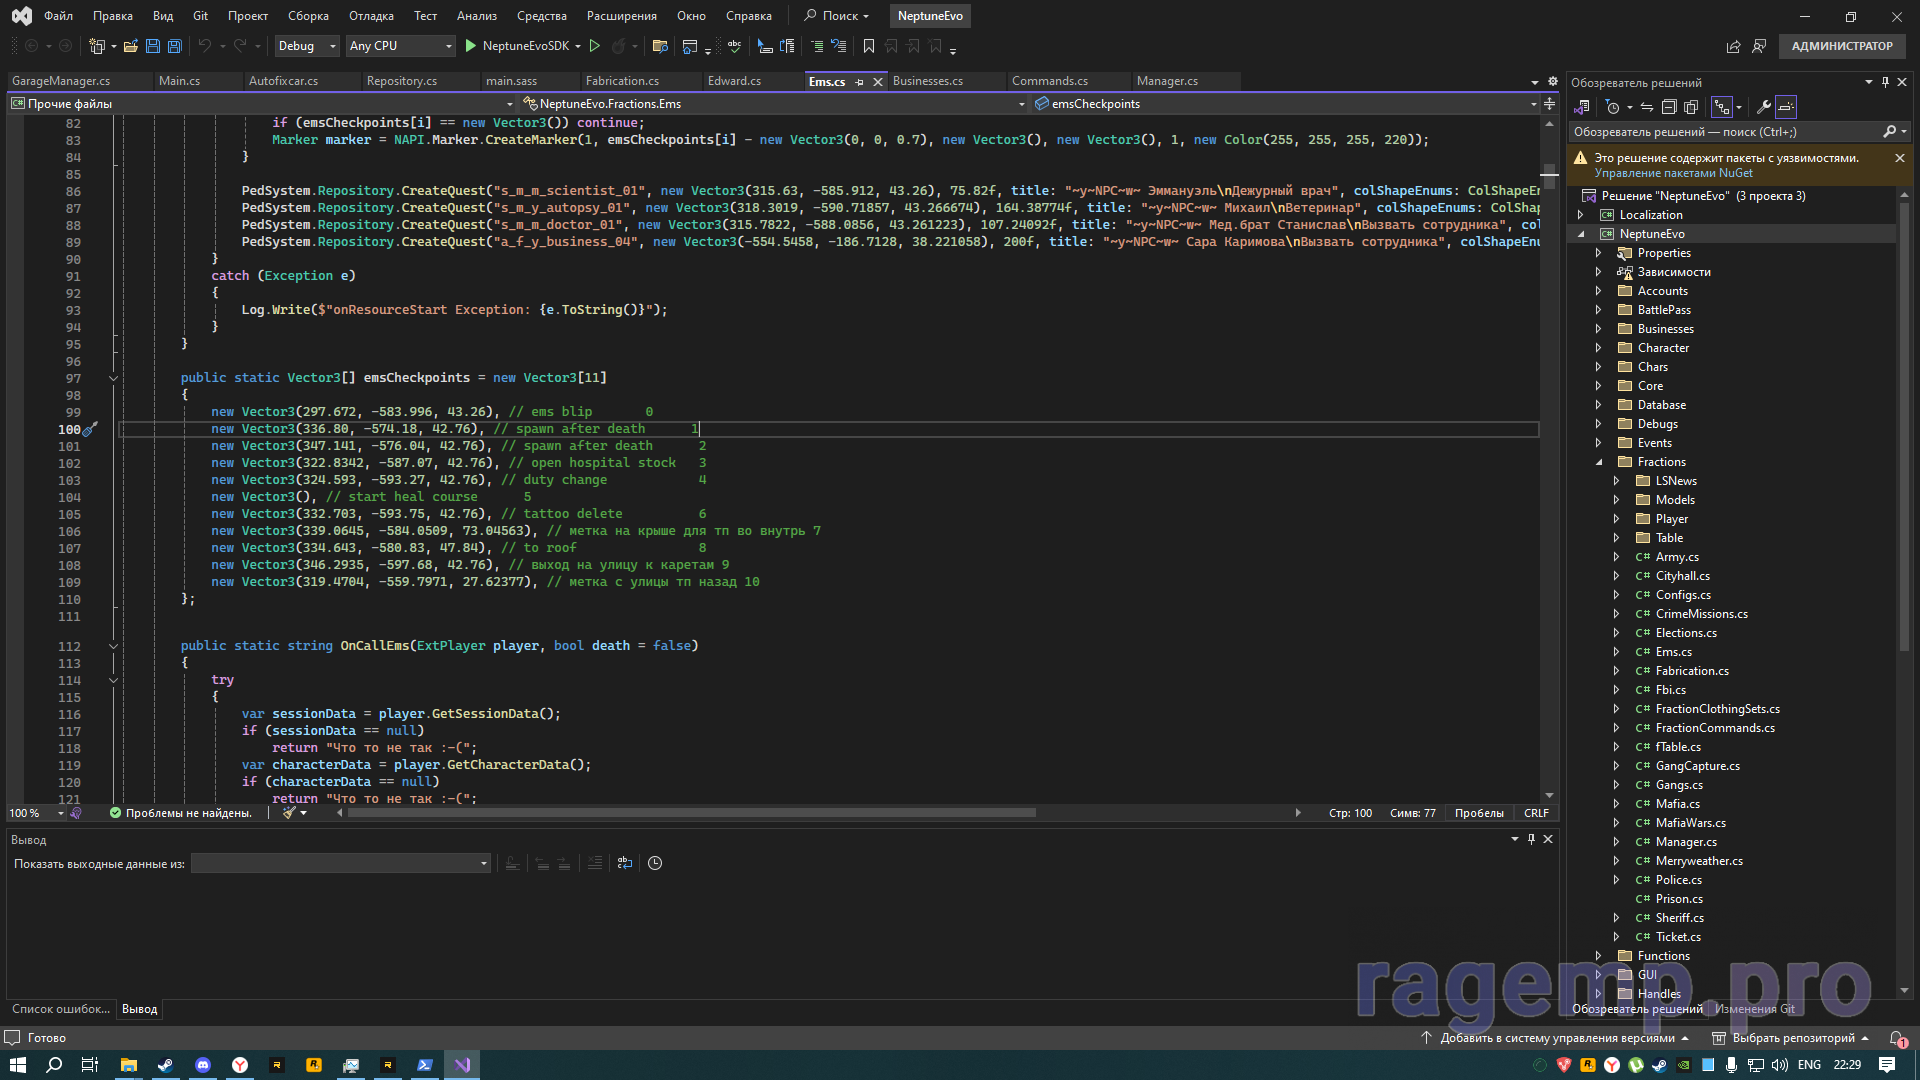Expand the LSNews folder
The image size is (1920, 1080).
(1616, 481)
